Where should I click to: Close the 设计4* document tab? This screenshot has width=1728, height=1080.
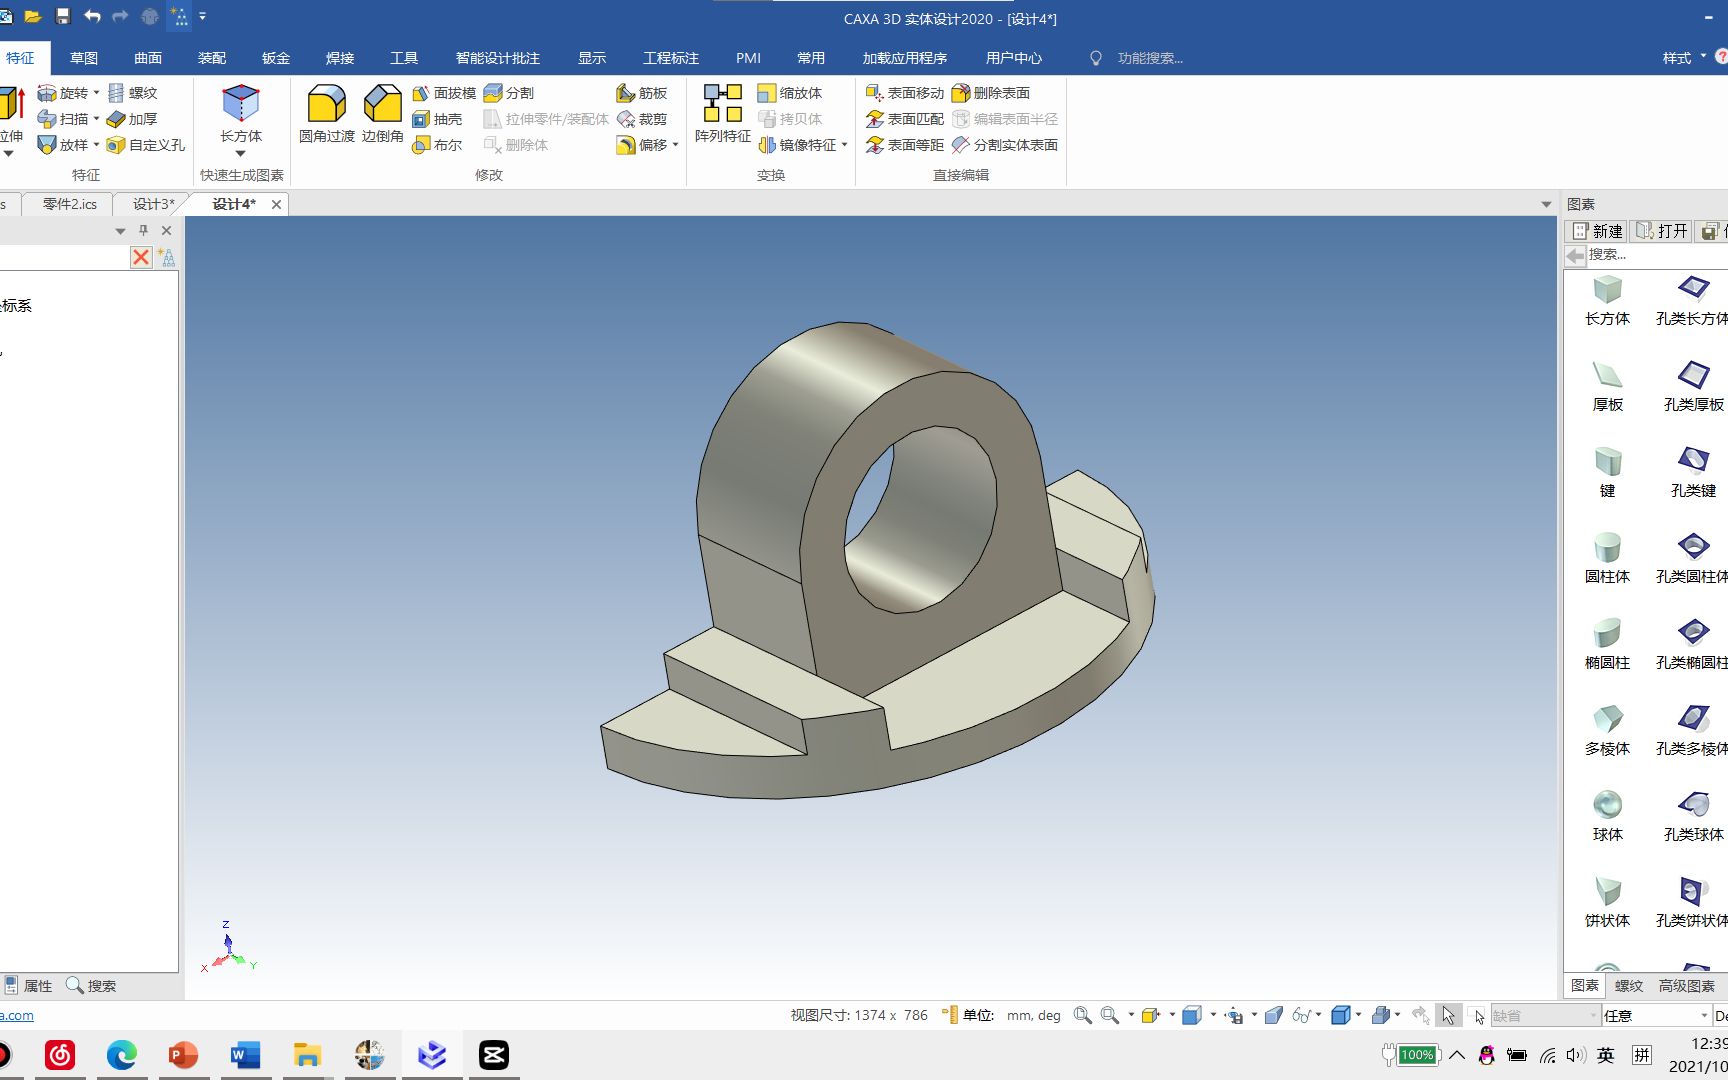277,204
